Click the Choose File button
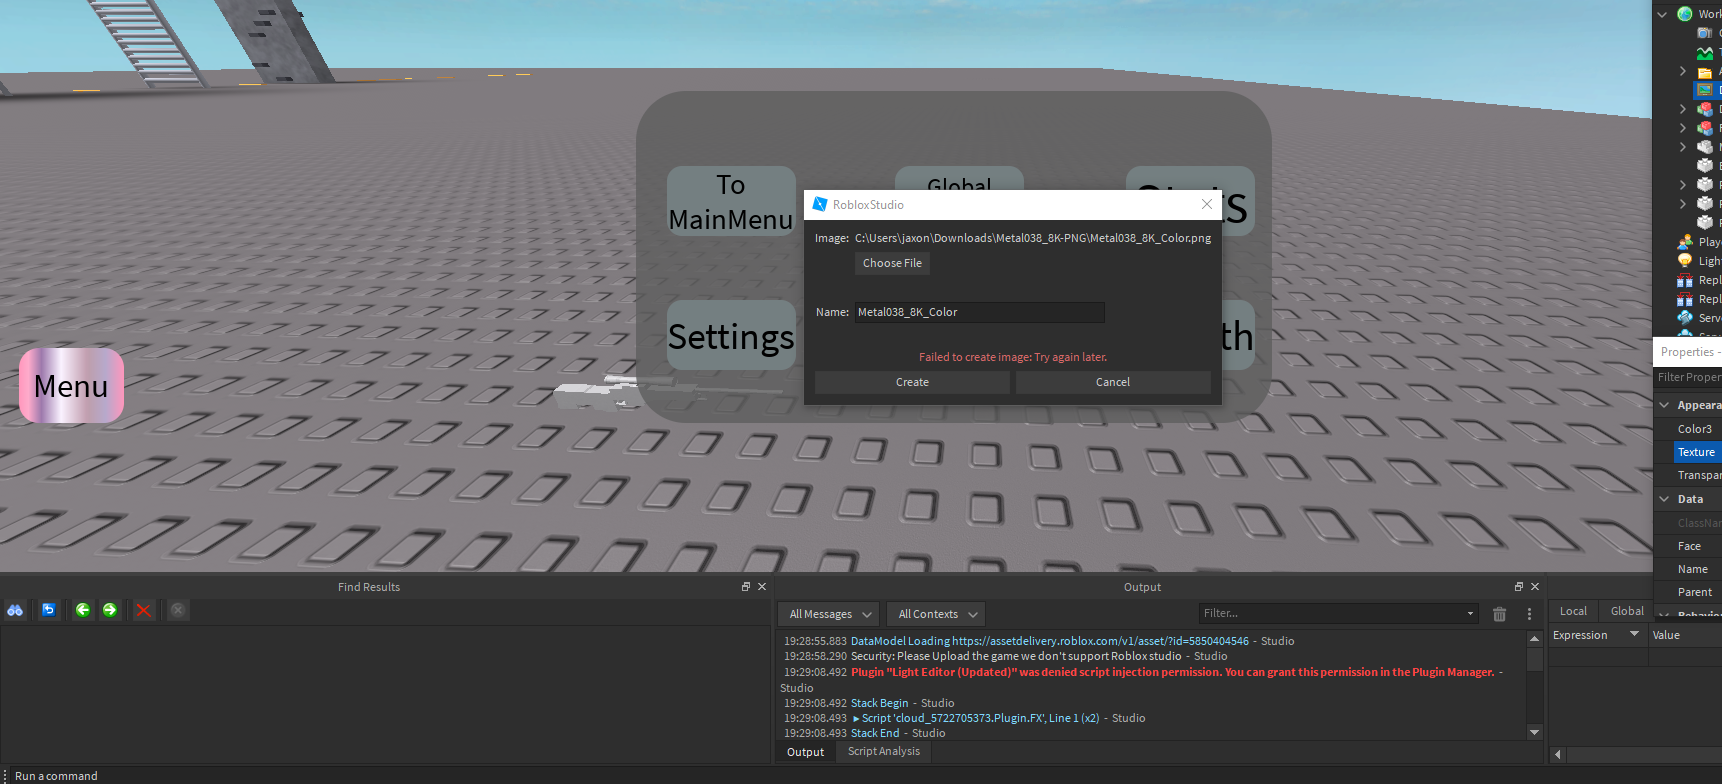 (x=892, y=263)
